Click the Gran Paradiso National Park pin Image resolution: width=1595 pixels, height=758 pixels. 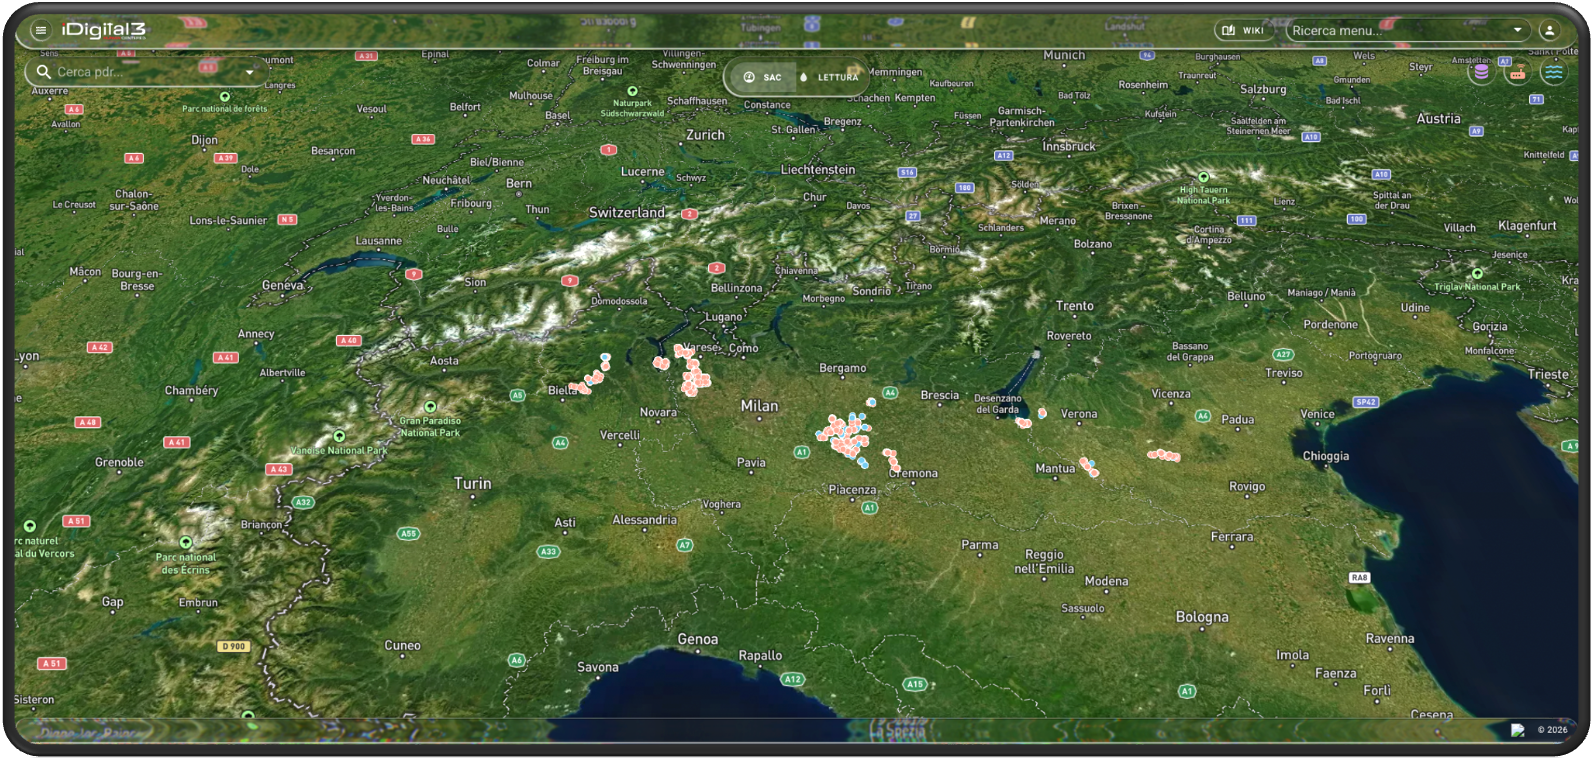pos(430,407)
